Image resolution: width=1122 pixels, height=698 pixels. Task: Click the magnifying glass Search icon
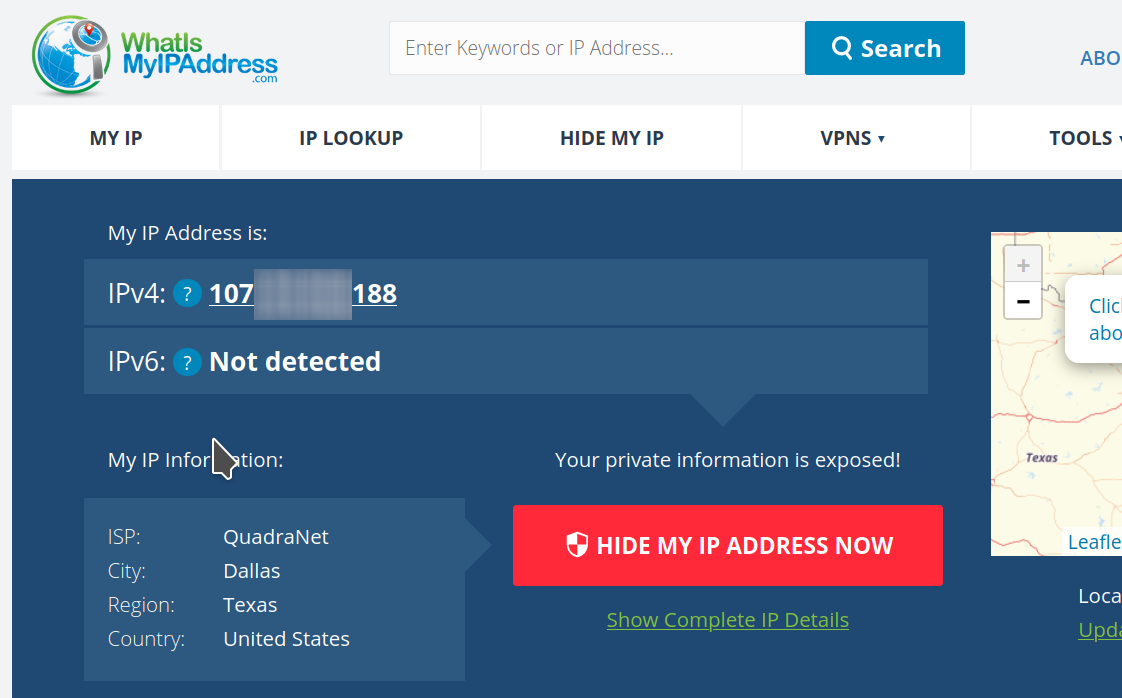[x=843, y=47]
